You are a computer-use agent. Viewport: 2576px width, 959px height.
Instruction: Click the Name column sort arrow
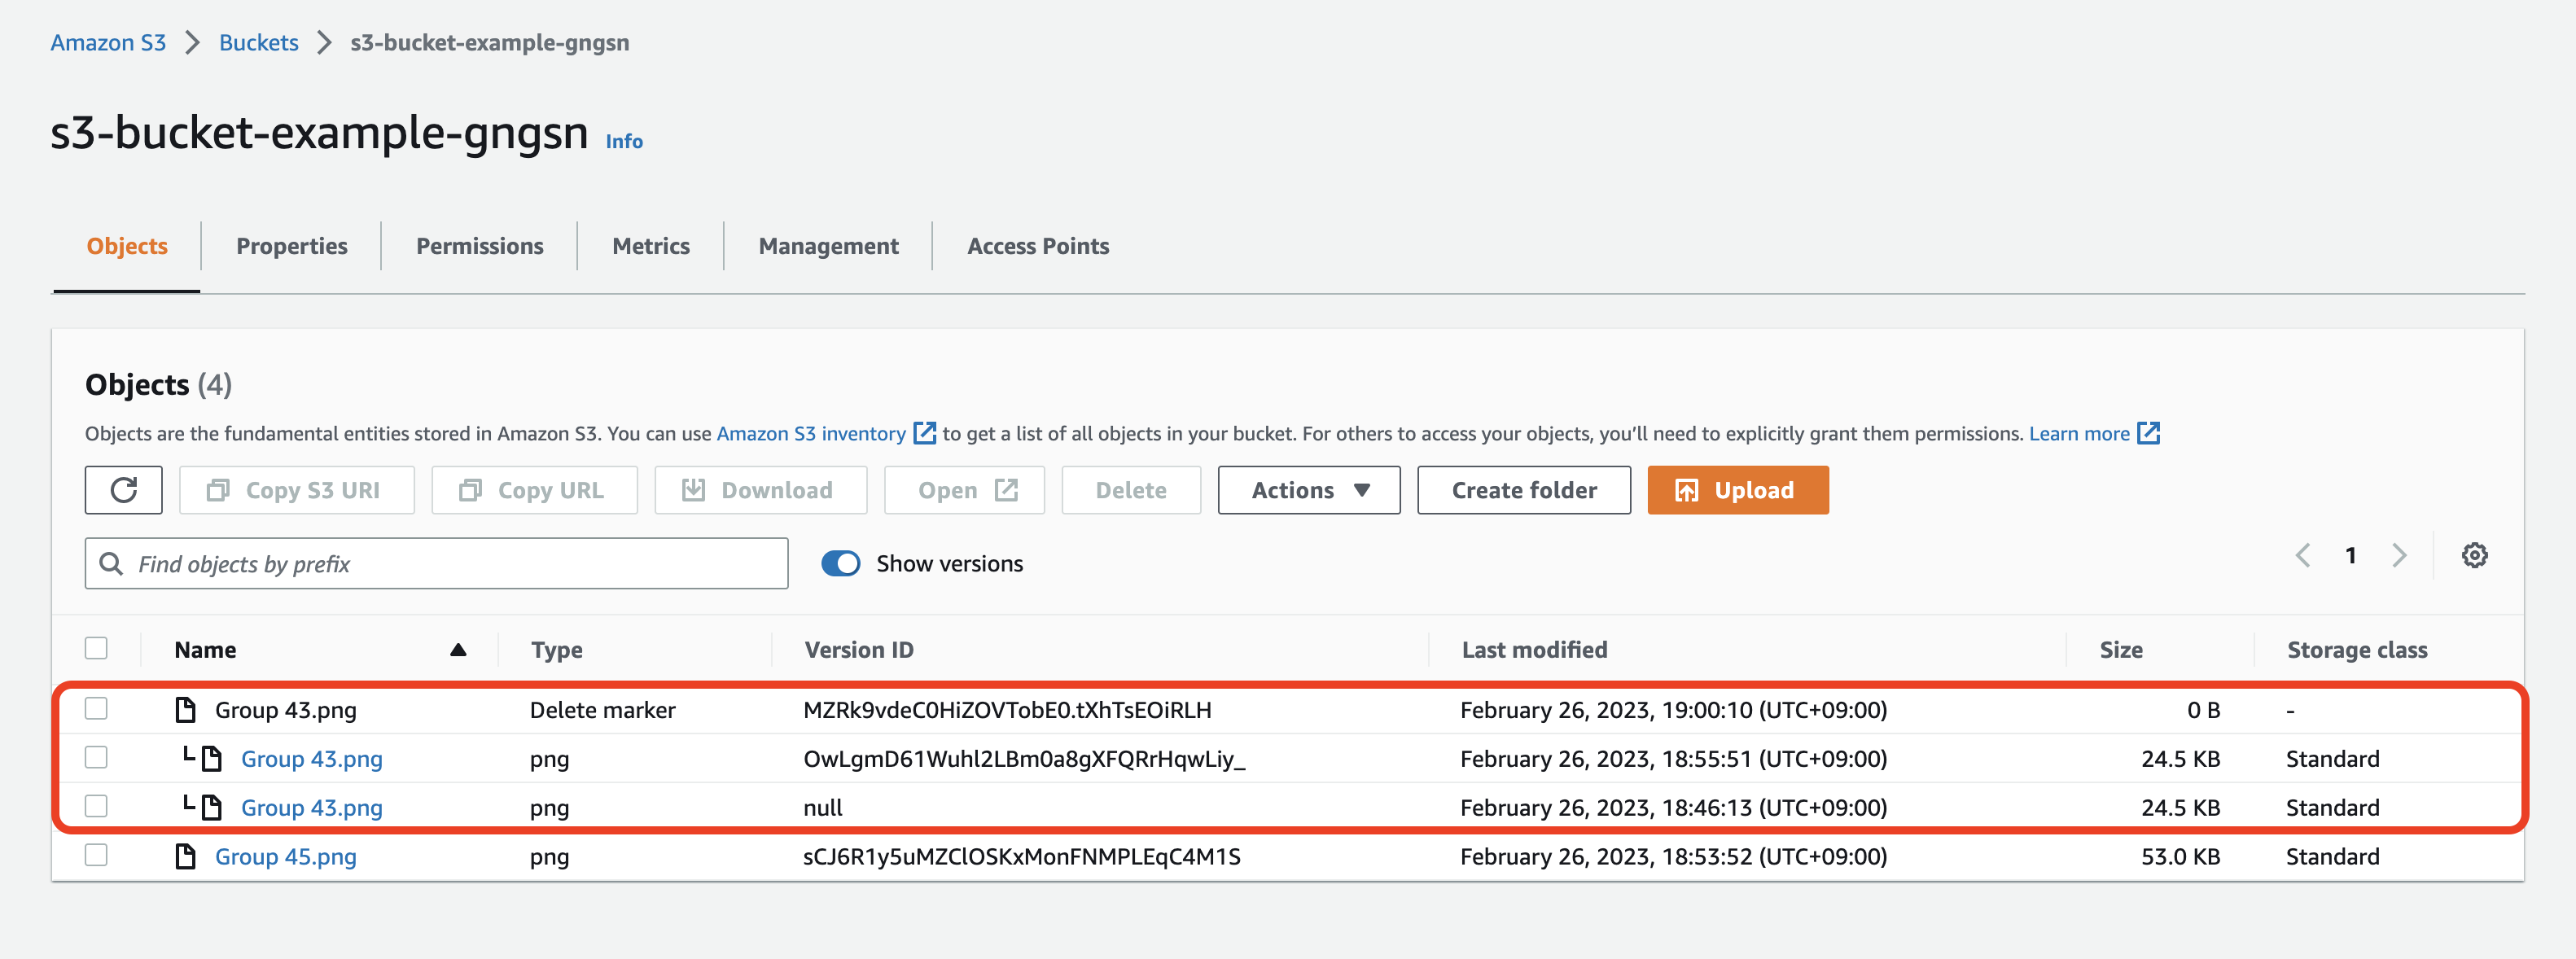click(x=458, y=650)
